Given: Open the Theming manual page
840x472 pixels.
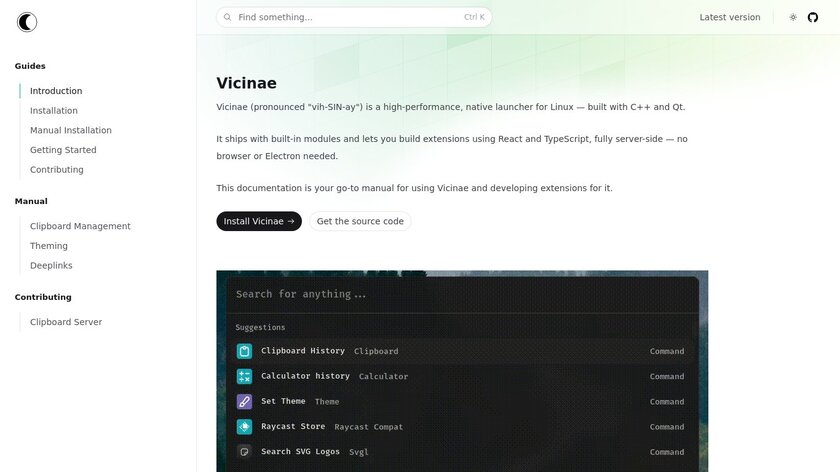Looking at the screenshot, I should (49, 246).
